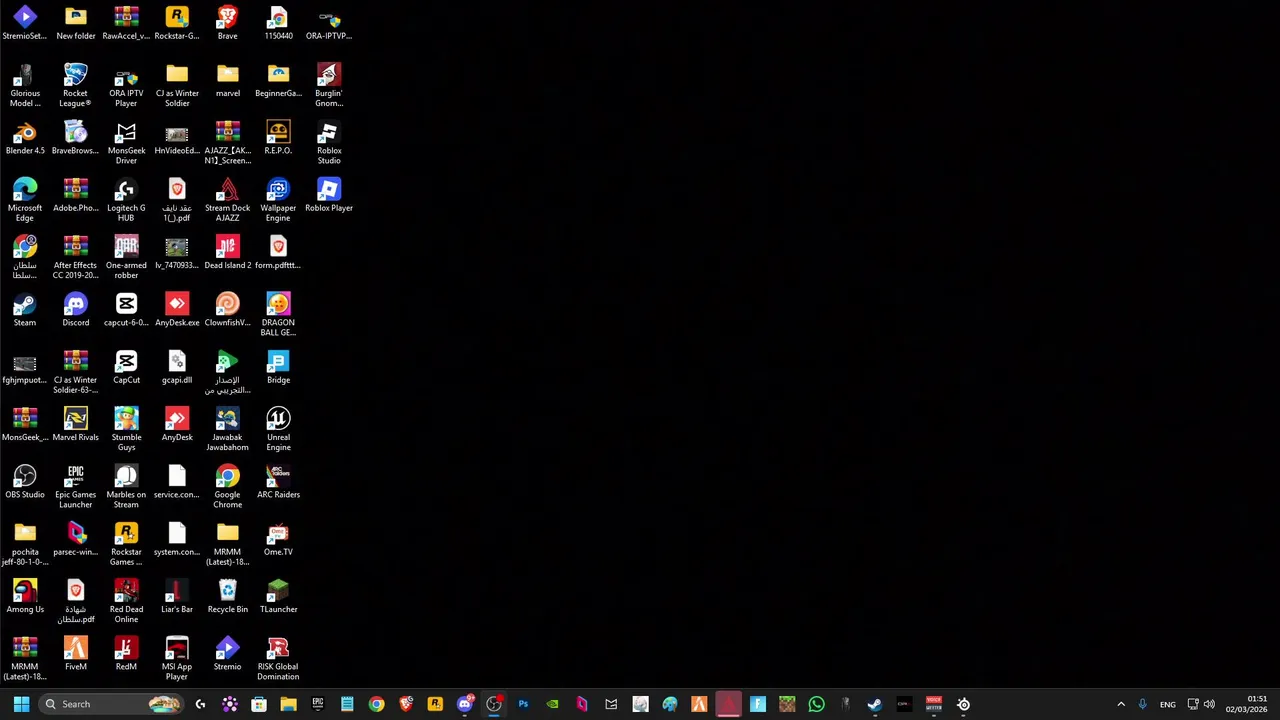The width and height of the screenshot is (1280, 720).
Task: Select the Wallpaper Engine desktop icon
Action: (278, 200)
